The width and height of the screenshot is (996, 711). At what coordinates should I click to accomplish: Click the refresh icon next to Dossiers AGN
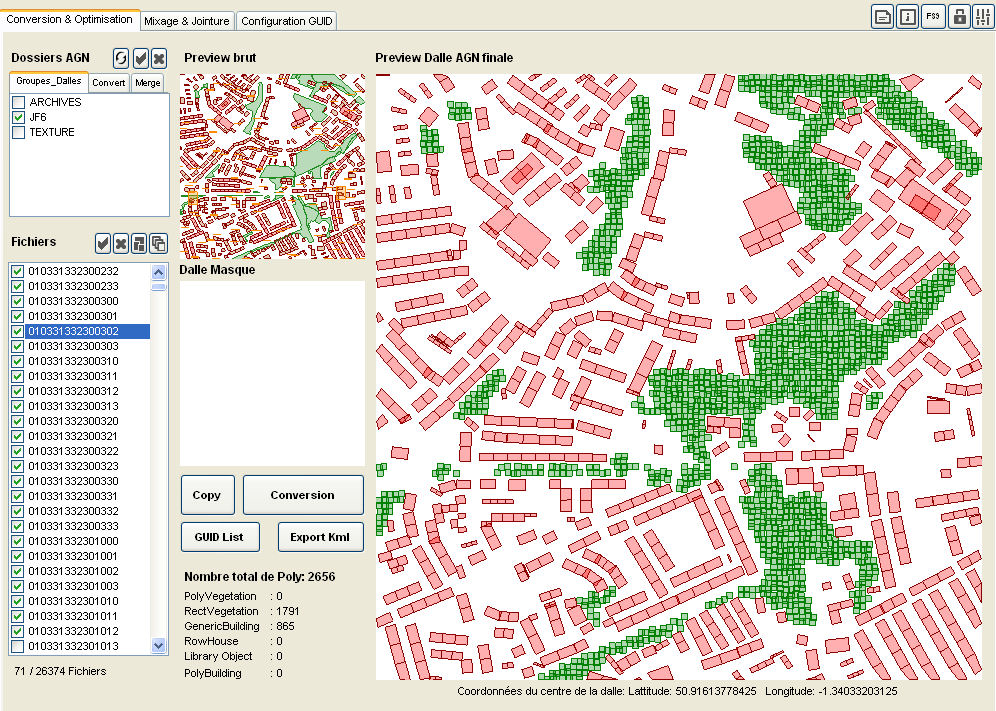(121, 58)
